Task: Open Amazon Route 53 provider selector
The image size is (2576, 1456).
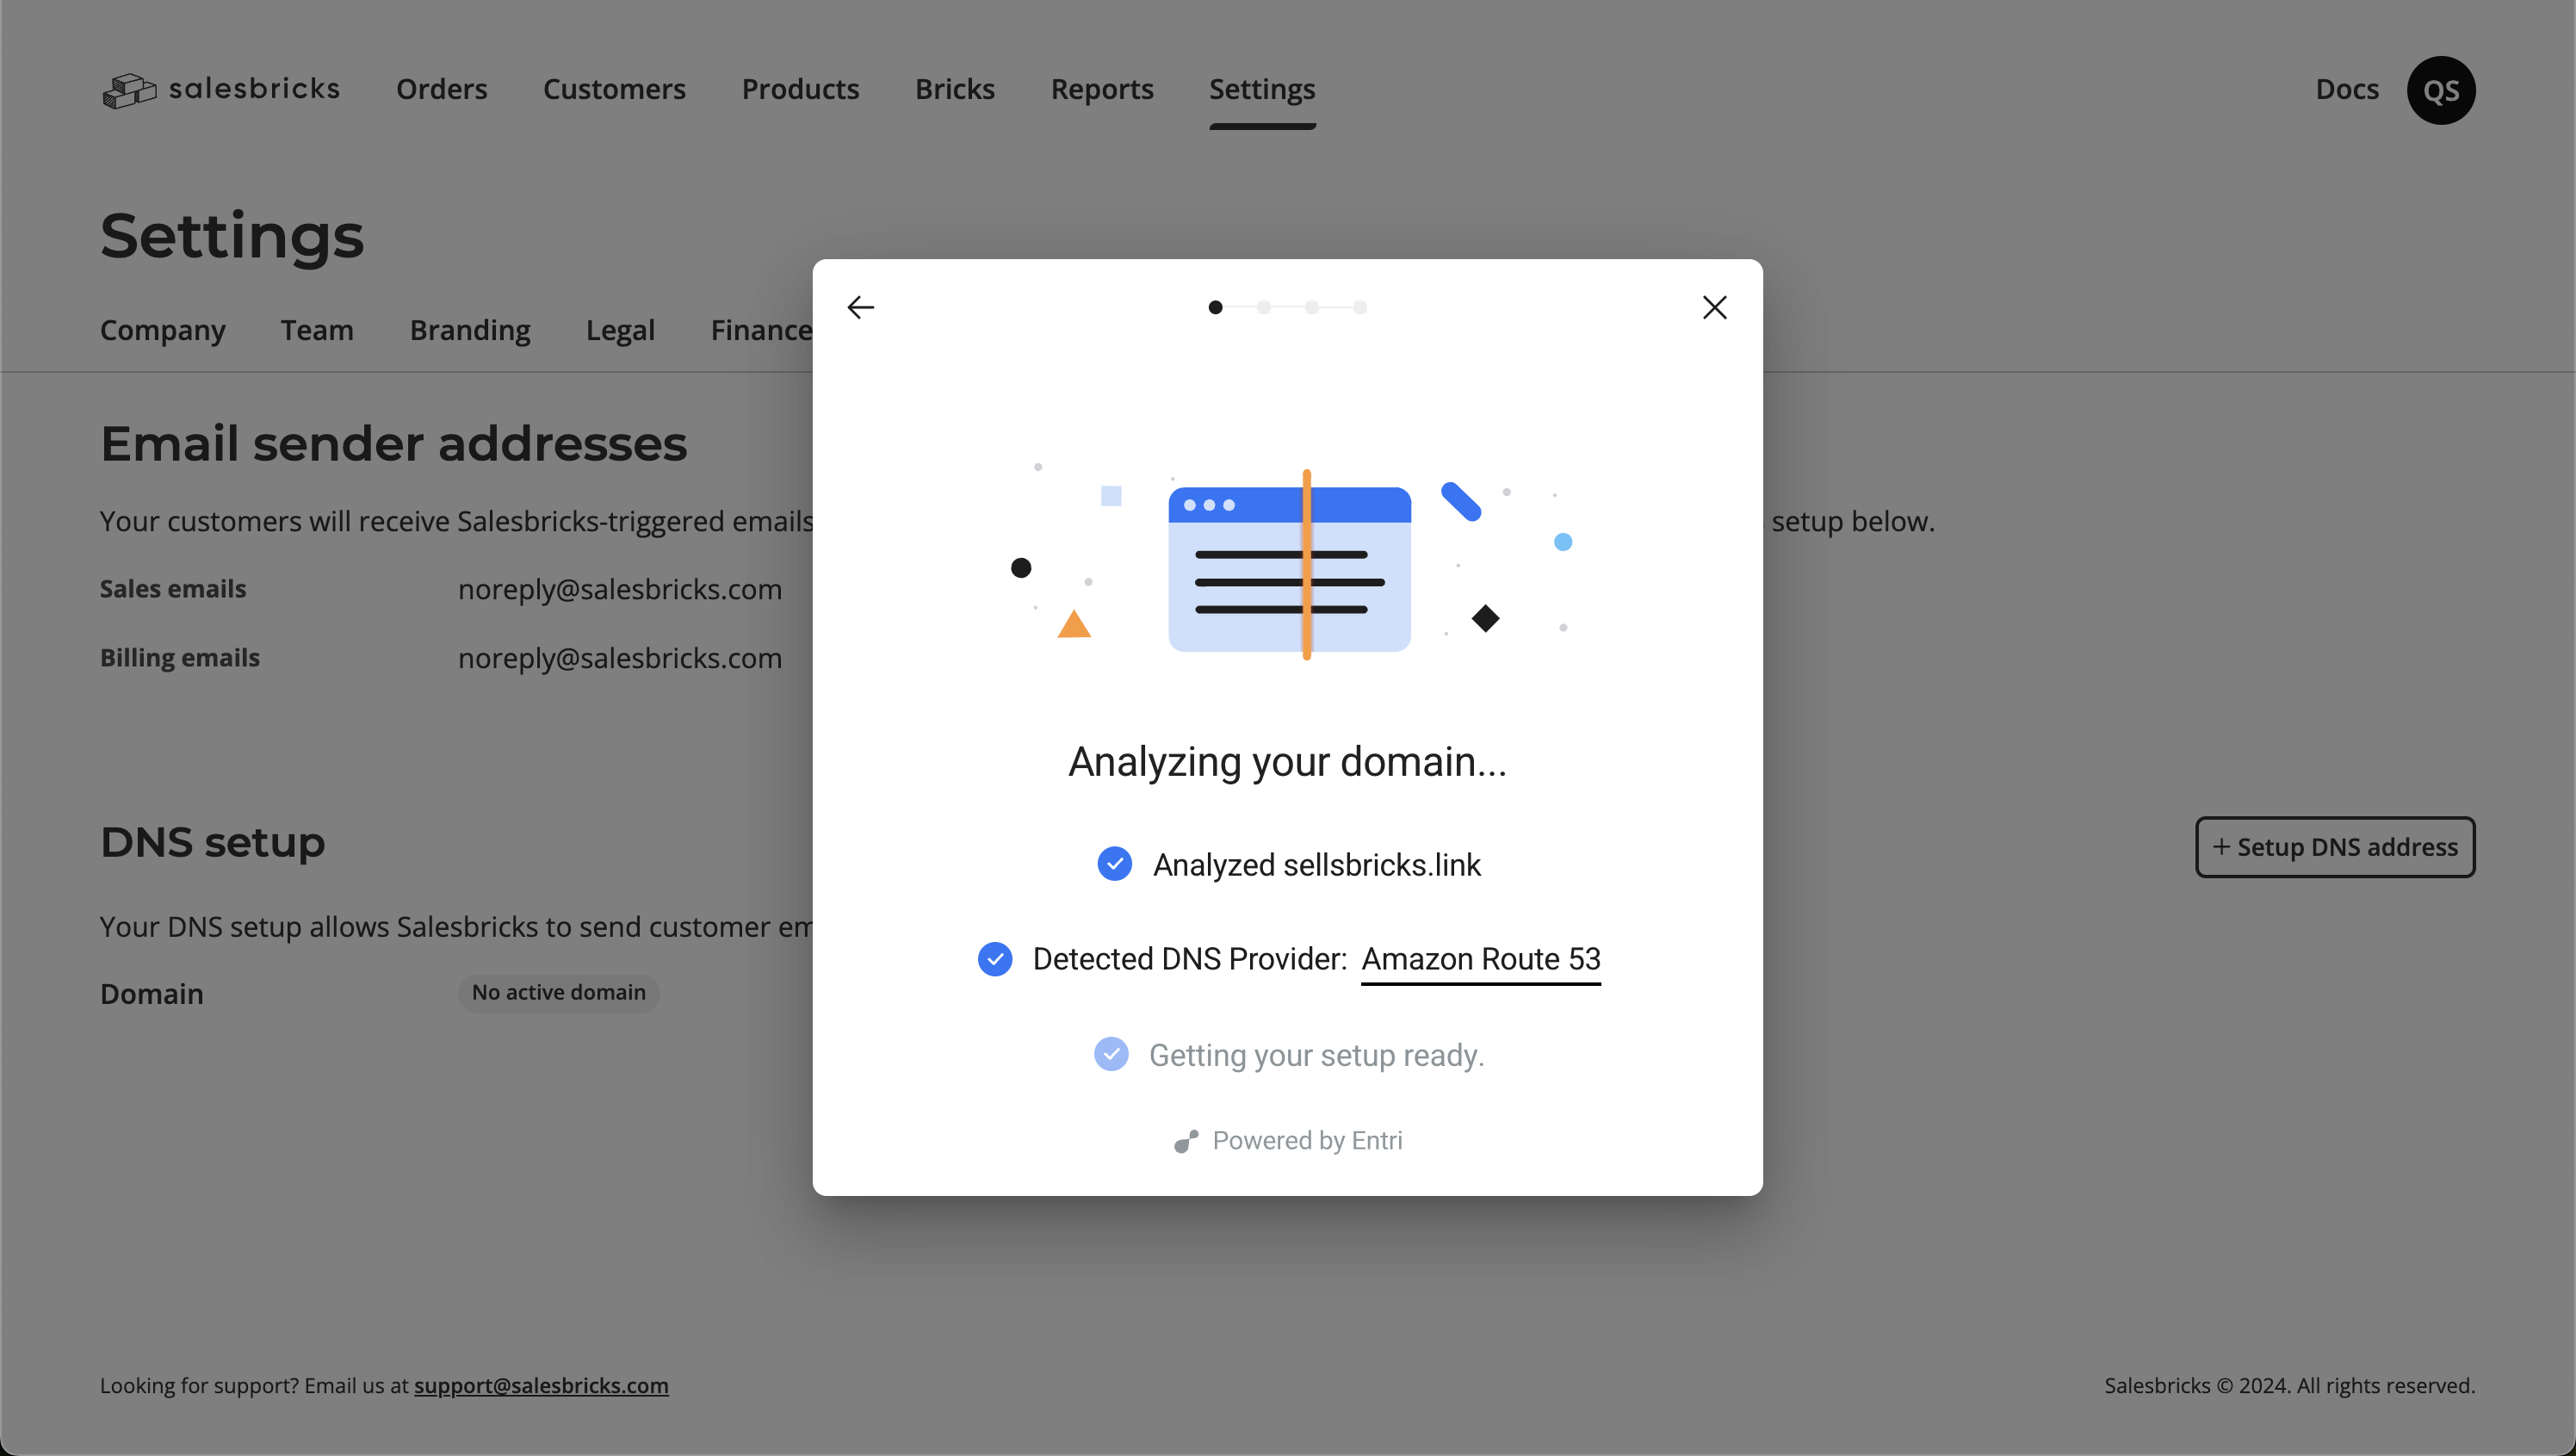Action: tap(1480, 959)
